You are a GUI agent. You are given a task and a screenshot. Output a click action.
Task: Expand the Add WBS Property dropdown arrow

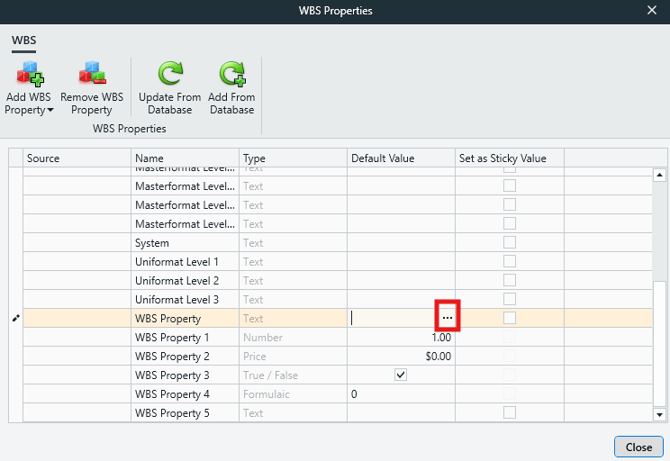[x=50, y=110]
